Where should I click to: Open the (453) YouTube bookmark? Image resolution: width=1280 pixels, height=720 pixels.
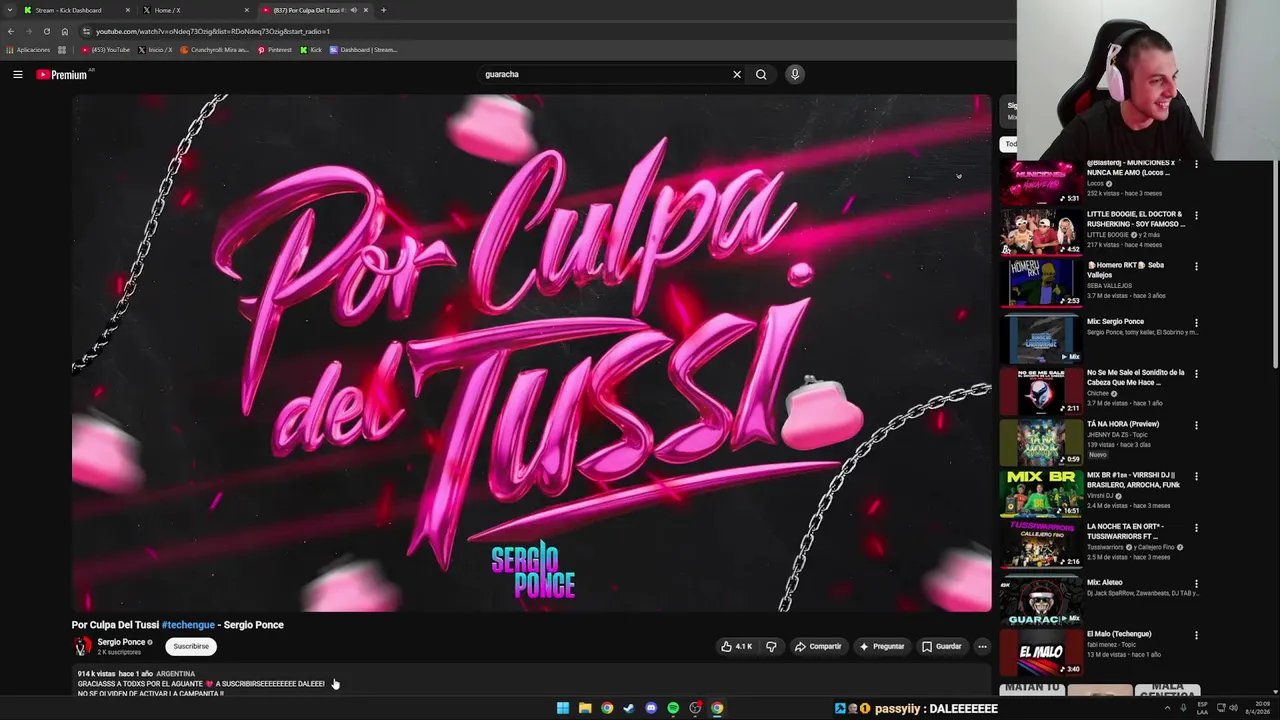pos(106,50)
